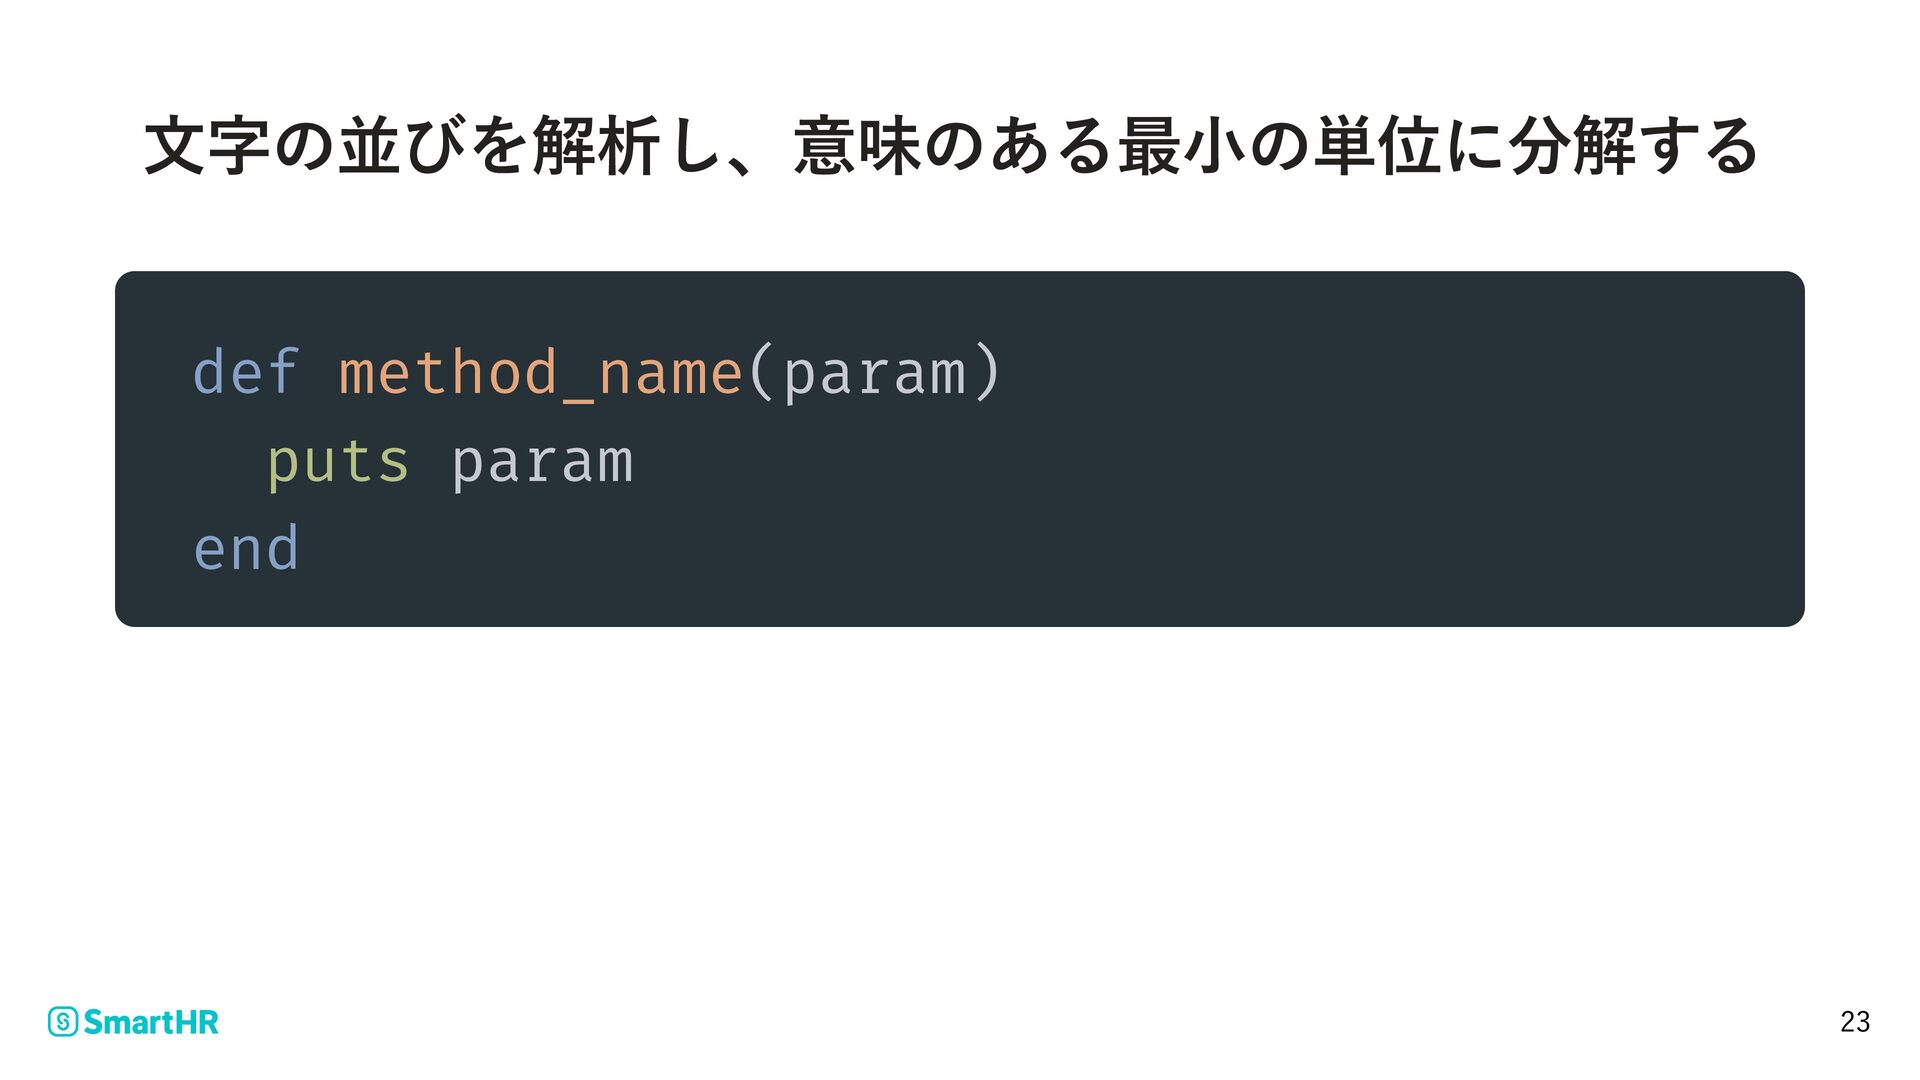The width and height of the screenshot is (1920, 1080).
Task: Click the slide page number 23
Action: [x=1854, y=1021]
